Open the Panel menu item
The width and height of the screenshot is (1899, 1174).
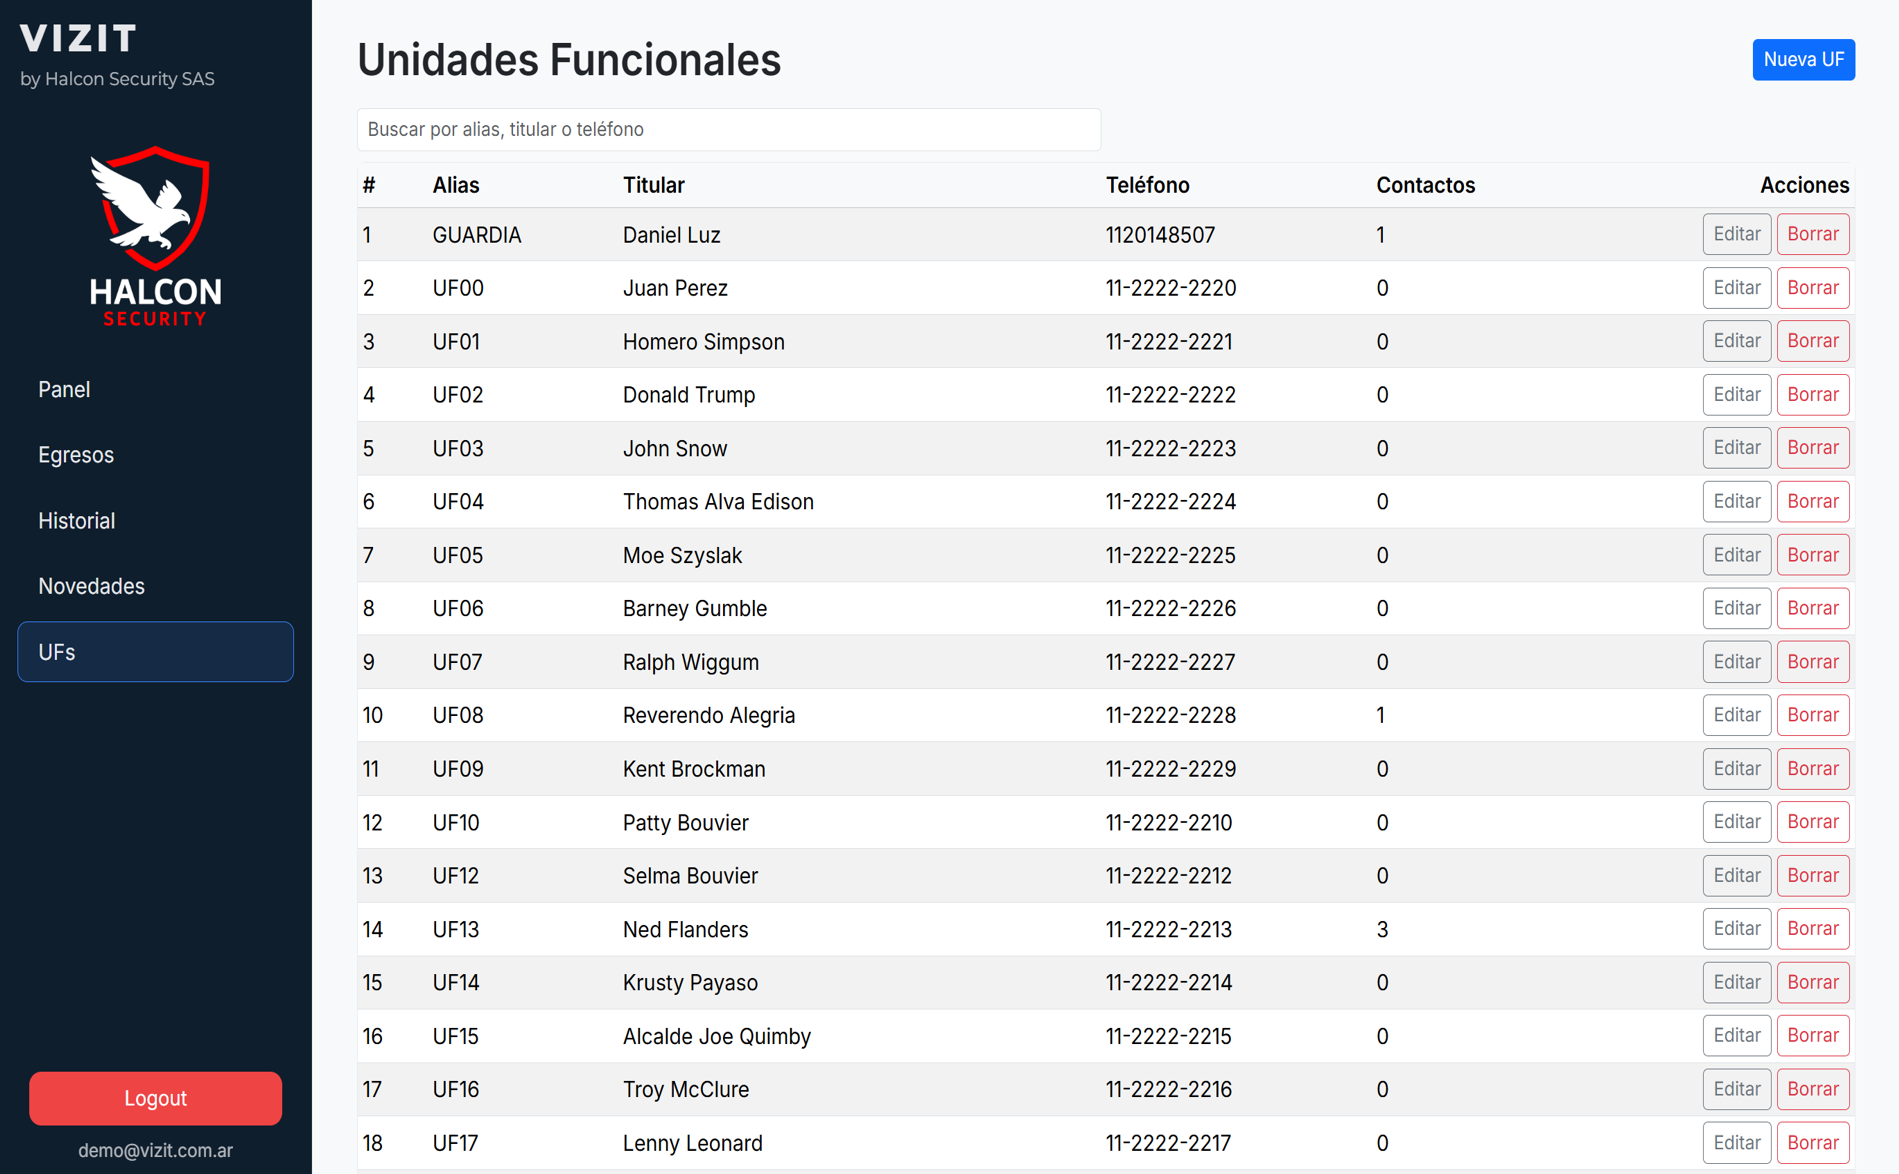click(x=64, y=389)
